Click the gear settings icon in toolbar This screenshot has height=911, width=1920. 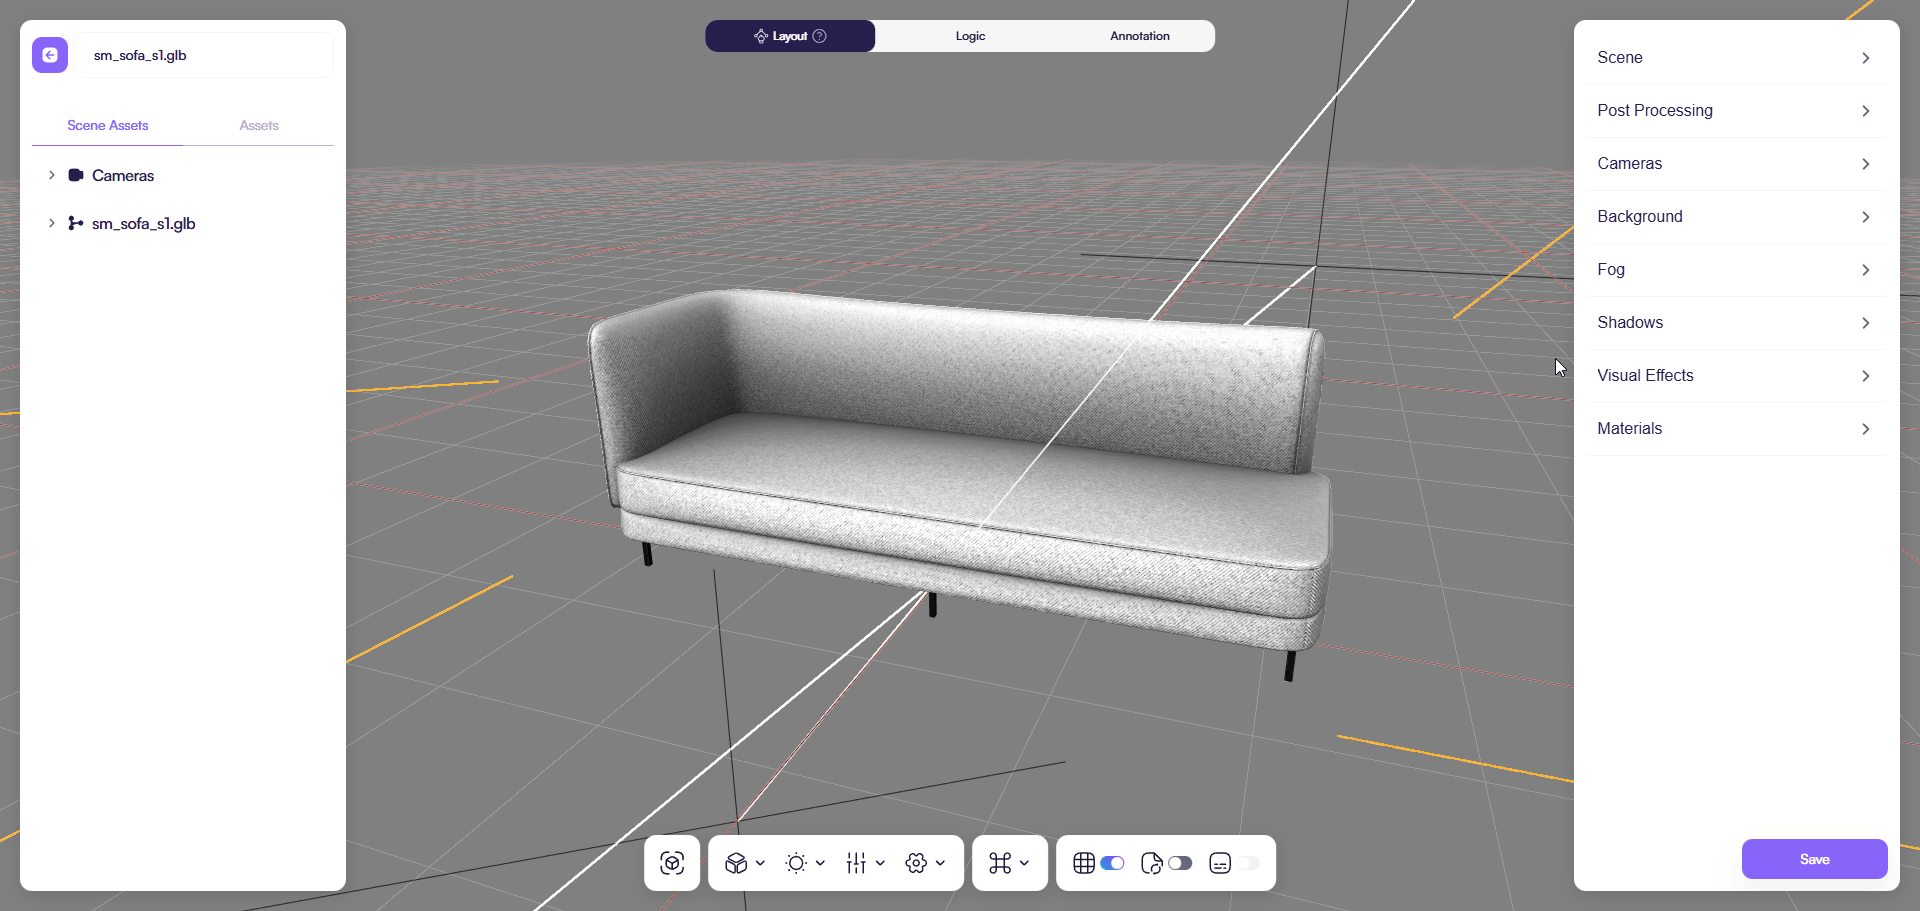916,863
